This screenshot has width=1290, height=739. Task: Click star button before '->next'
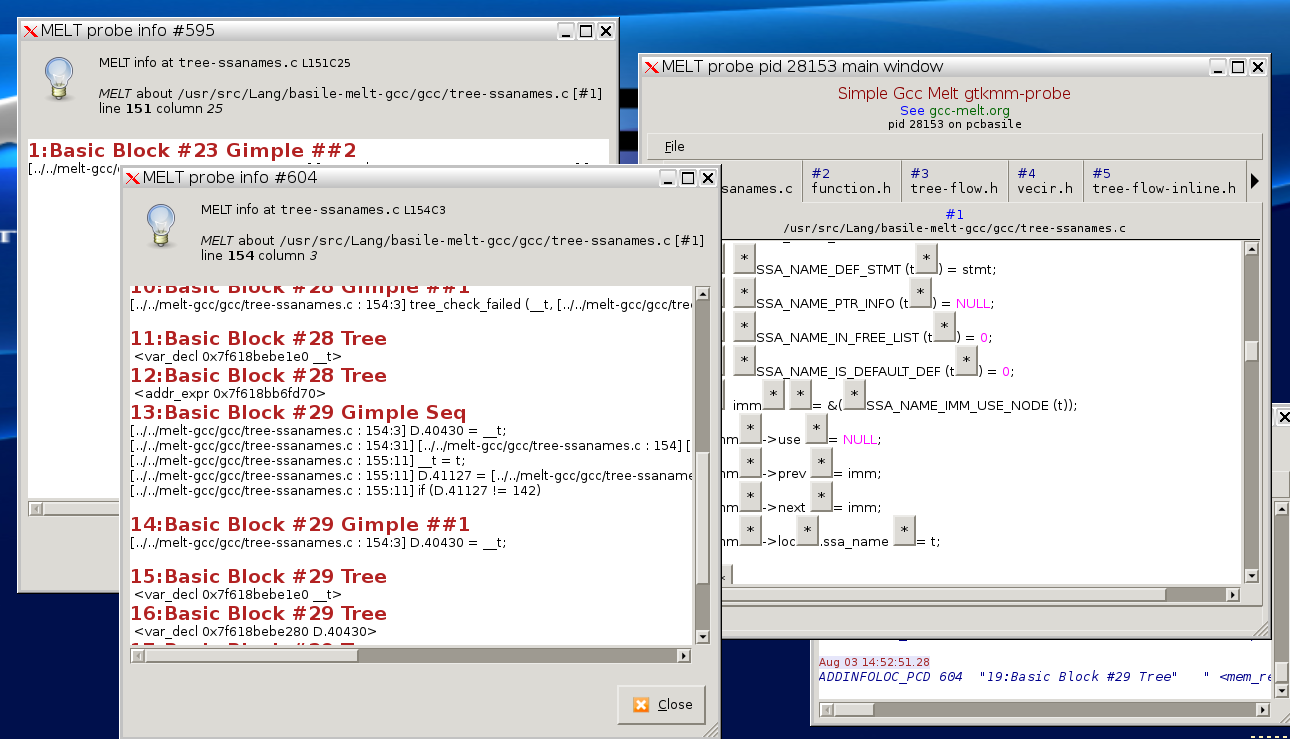(x=752, y=498)
